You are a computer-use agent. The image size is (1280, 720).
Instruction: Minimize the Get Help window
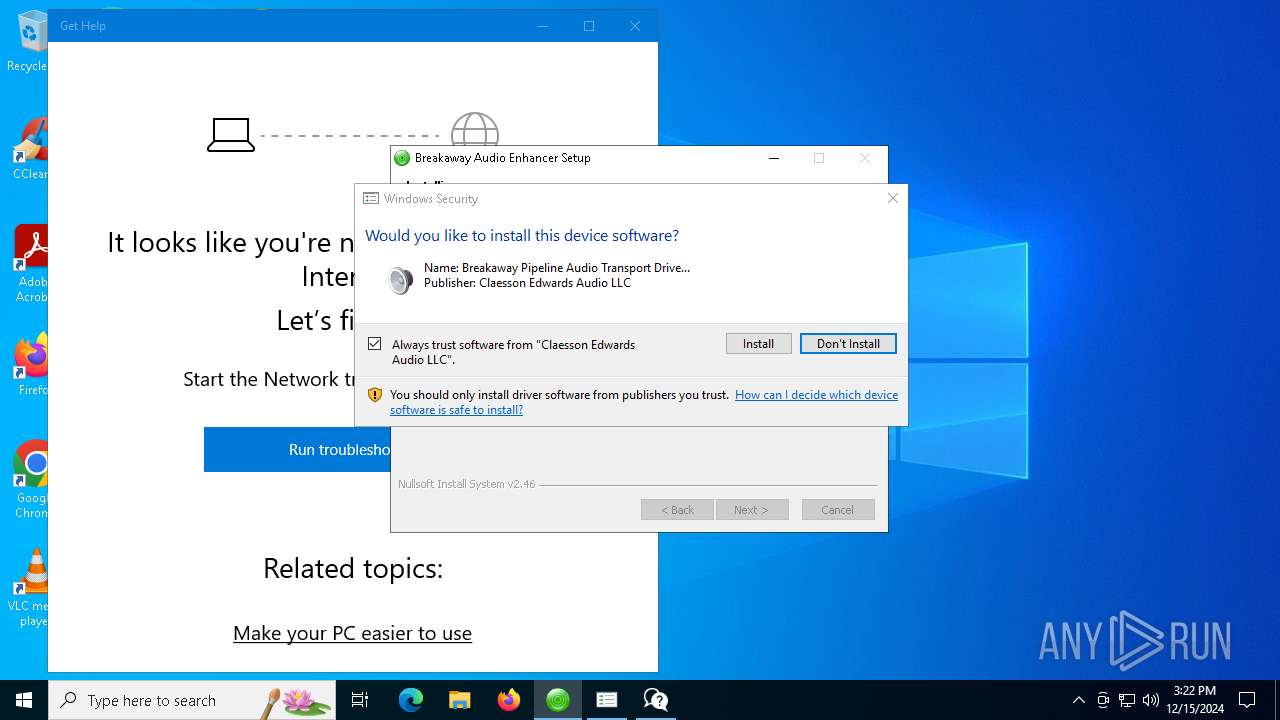(x=543, y=26)
